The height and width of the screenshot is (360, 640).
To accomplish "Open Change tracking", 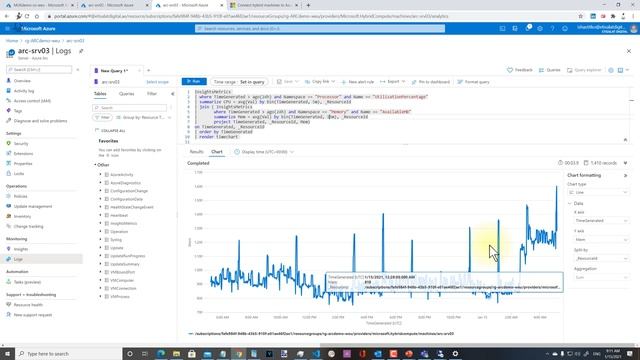I will 28,227.
